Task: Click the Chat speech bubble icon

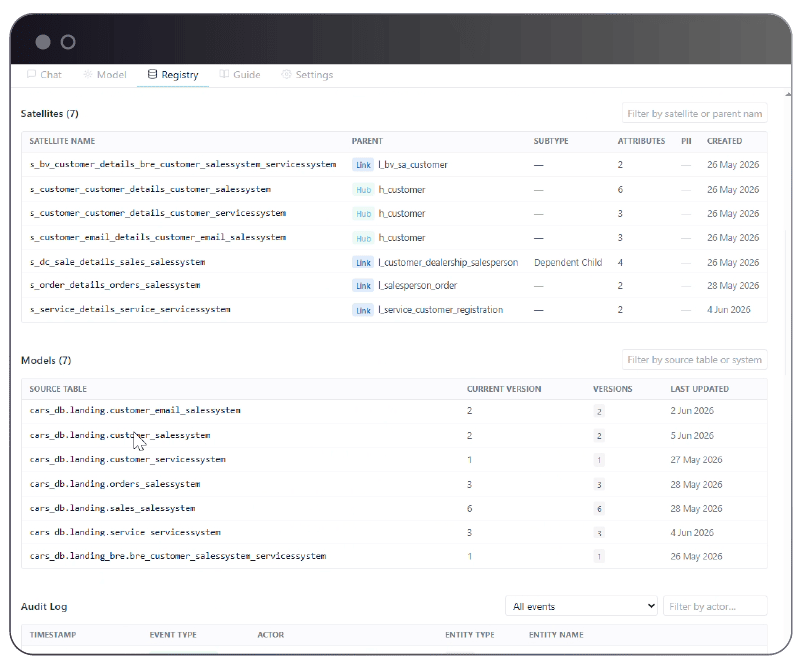Action: pos(31,74)
